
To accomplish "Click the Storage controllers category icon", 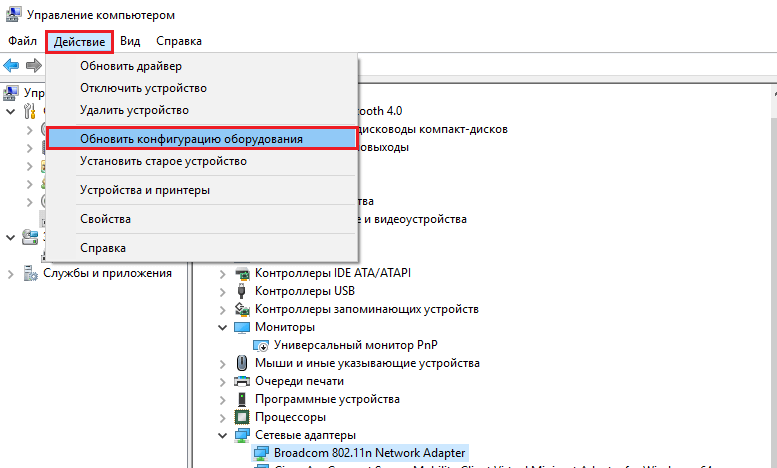I will (242, 309).
